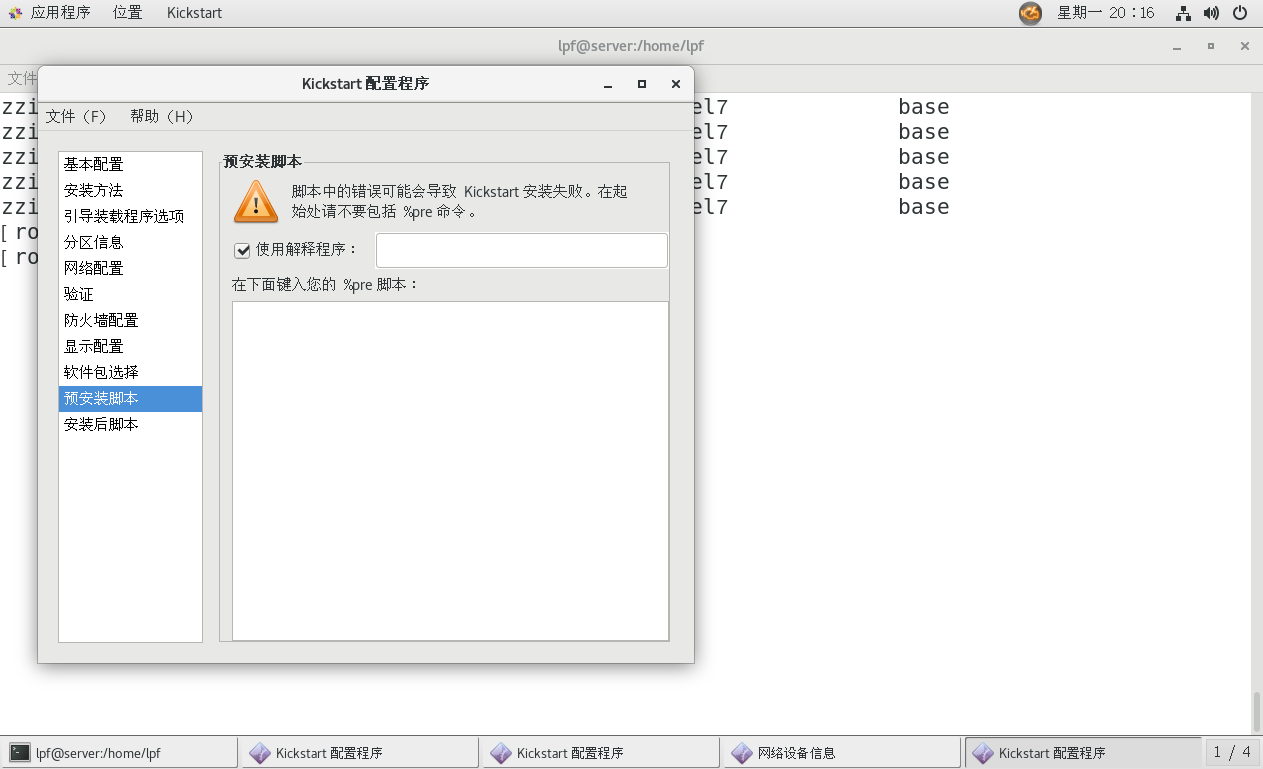This screenshot has width=1263, height=769.
Task: Select 网络配置 in the sidebar list
Action: [130, 268]
